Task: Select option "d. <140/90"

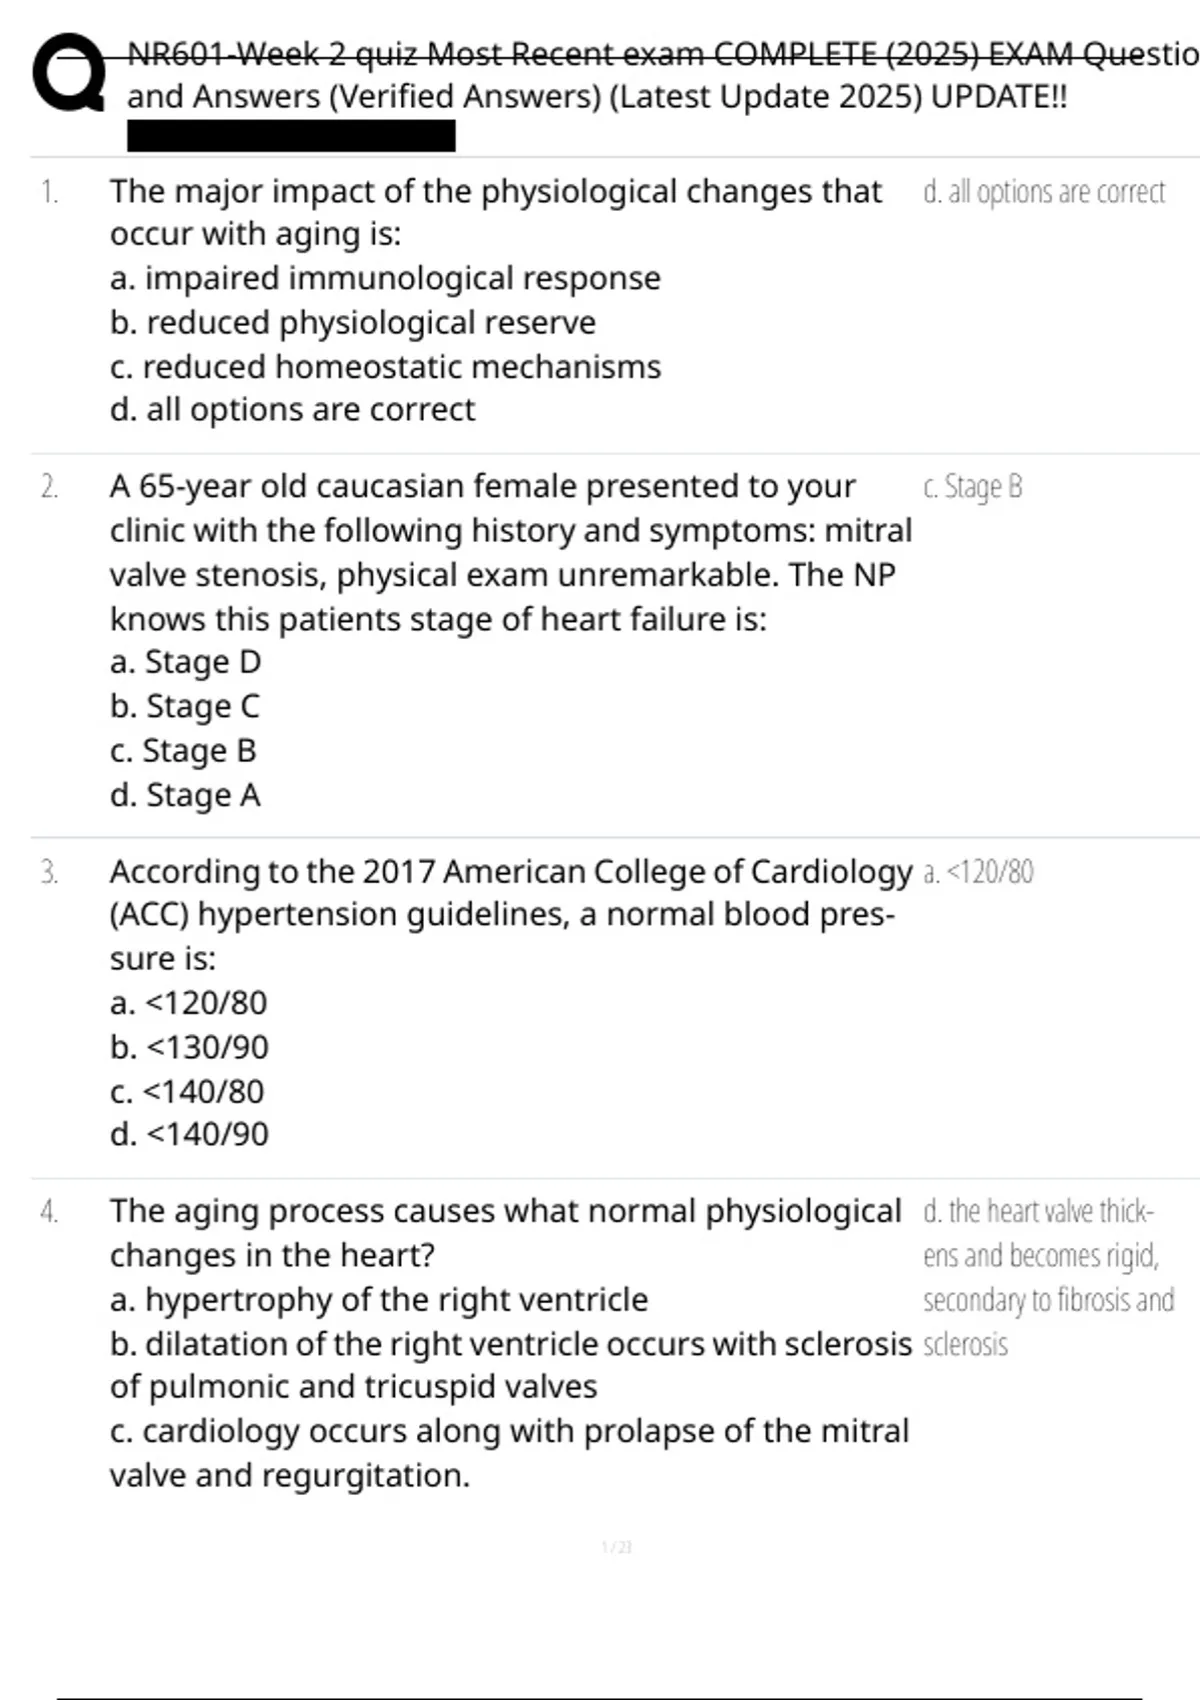Action: [189, 1134]
